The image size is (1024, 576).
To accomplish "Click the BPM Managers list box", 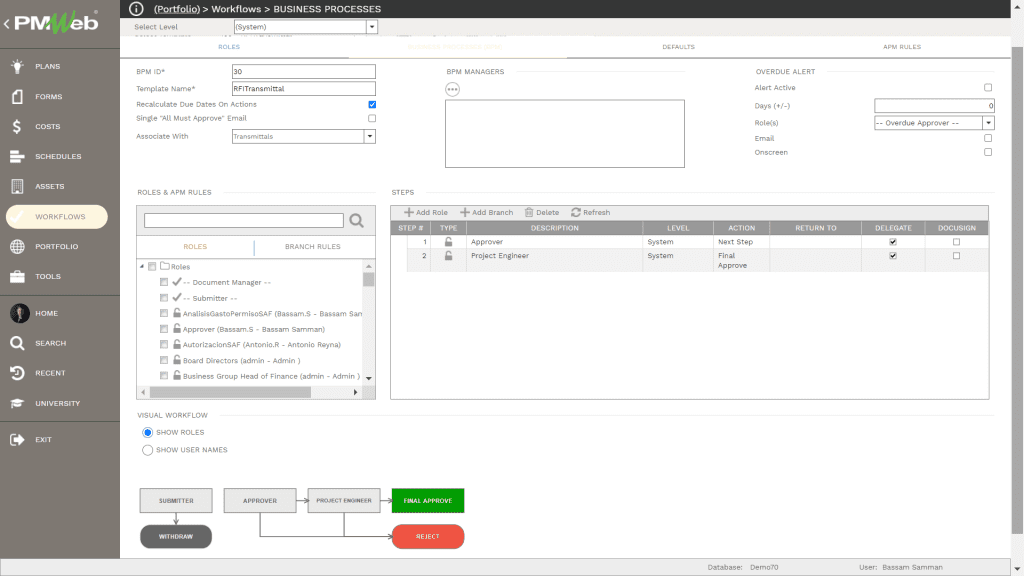I will click(x=565, y=134).
